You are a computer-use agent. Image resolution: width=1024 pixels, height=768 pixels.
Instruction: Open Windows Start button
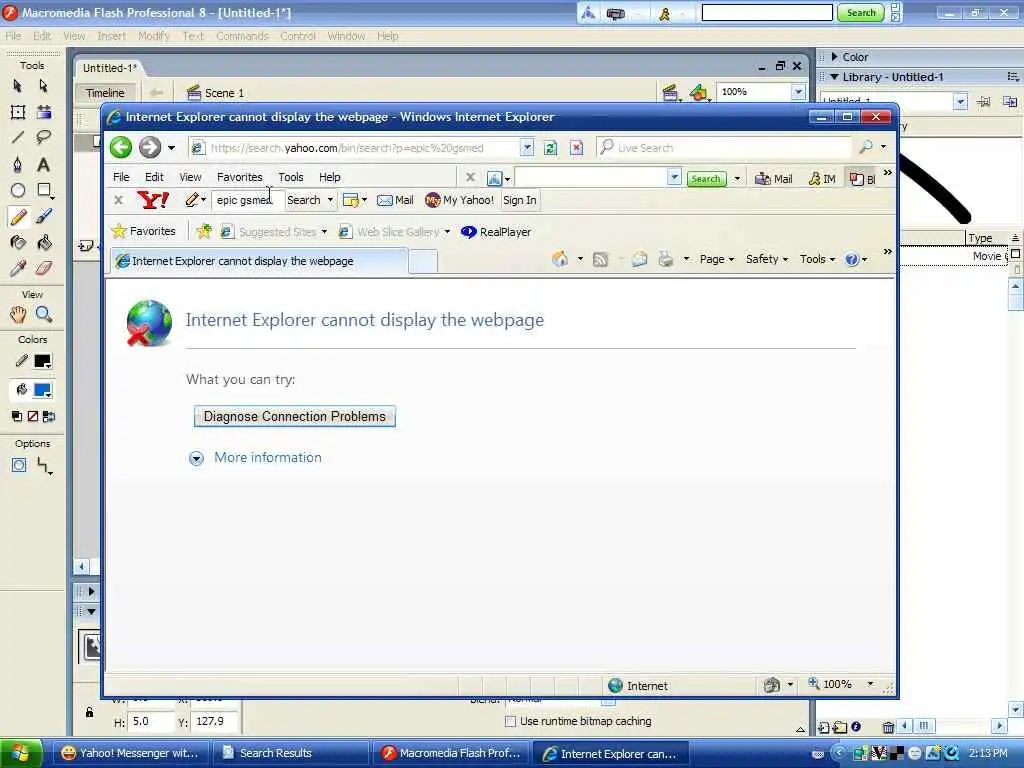[21, 753]
